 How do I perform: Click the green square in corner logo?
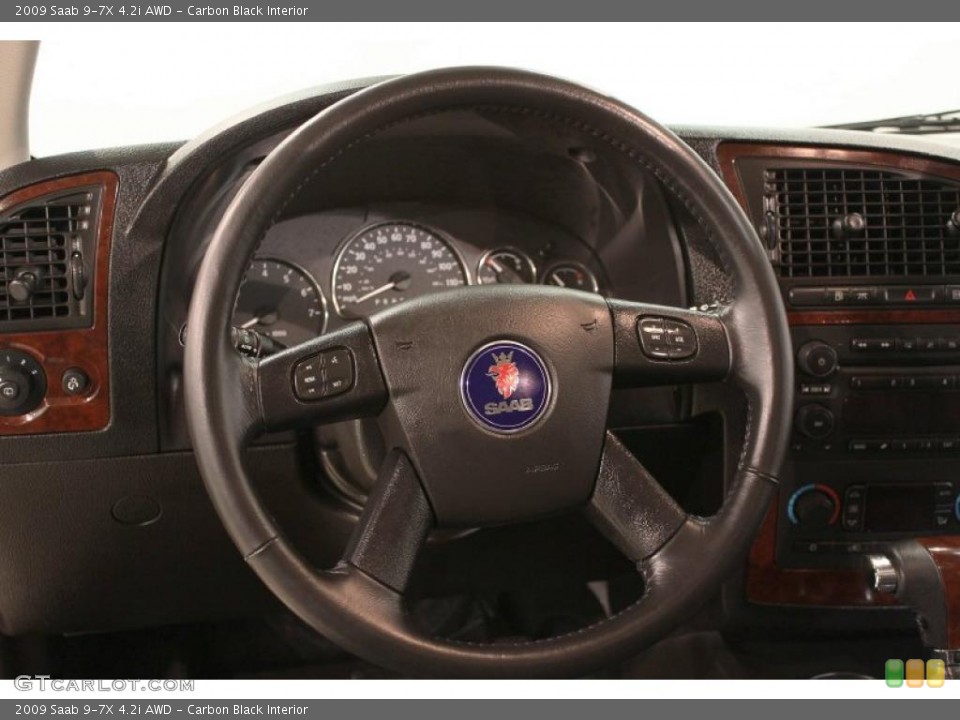click(x=894, y=673)
